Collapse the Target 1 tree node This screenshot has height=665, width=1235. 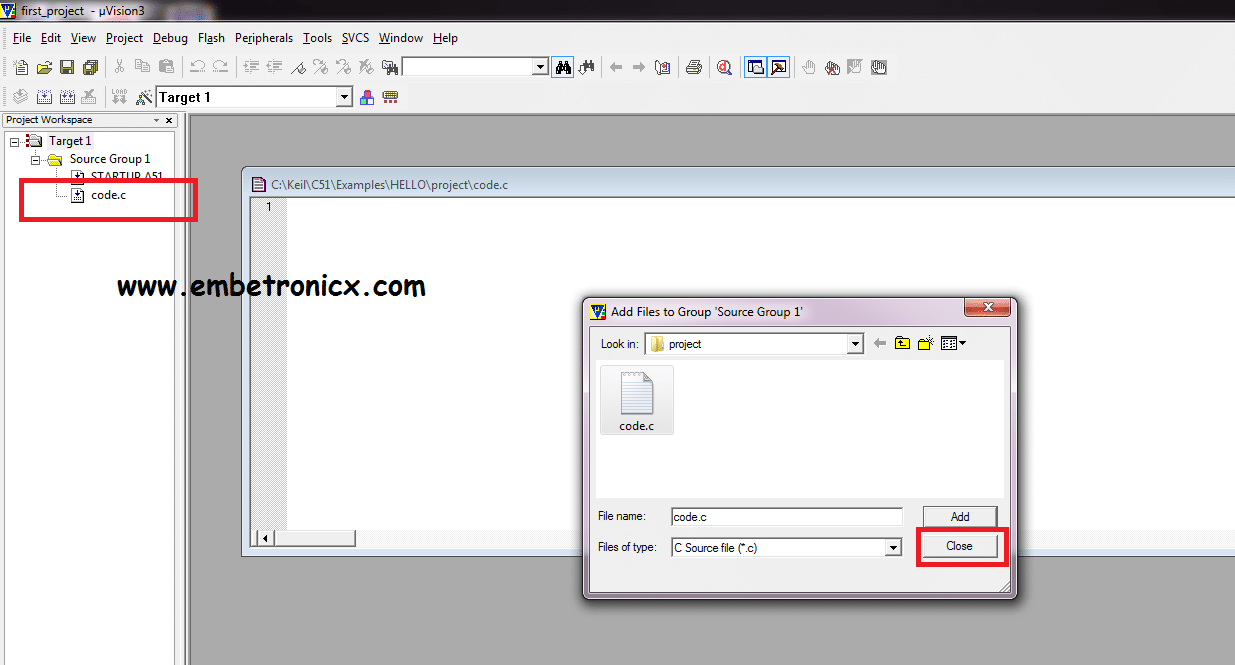click(15, 141)
